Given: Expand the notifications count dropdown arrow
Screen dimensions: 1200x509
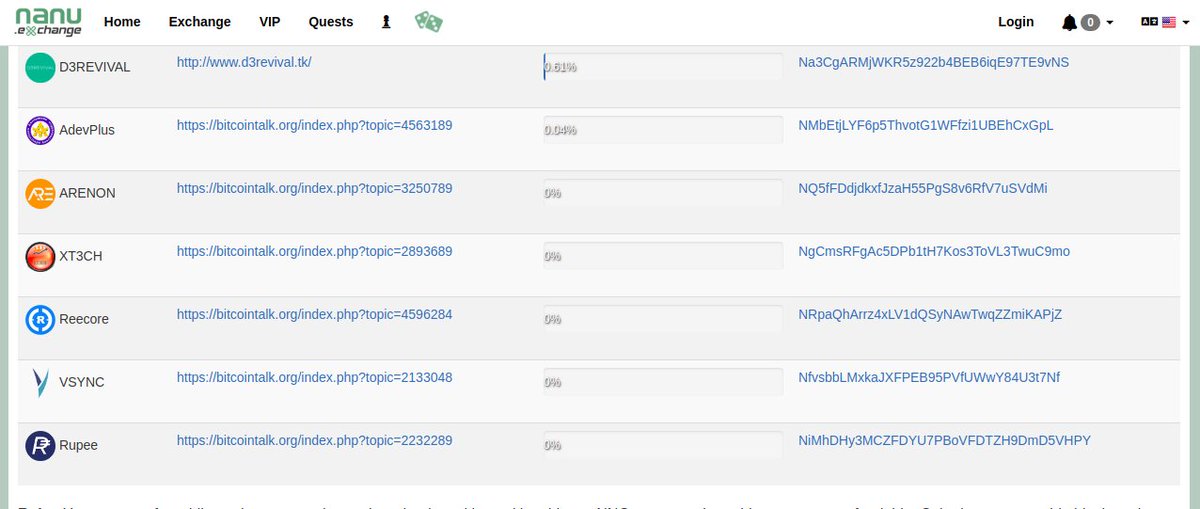Looking at the screenshot, I should pyautogui.click(x=1110, y=23).
